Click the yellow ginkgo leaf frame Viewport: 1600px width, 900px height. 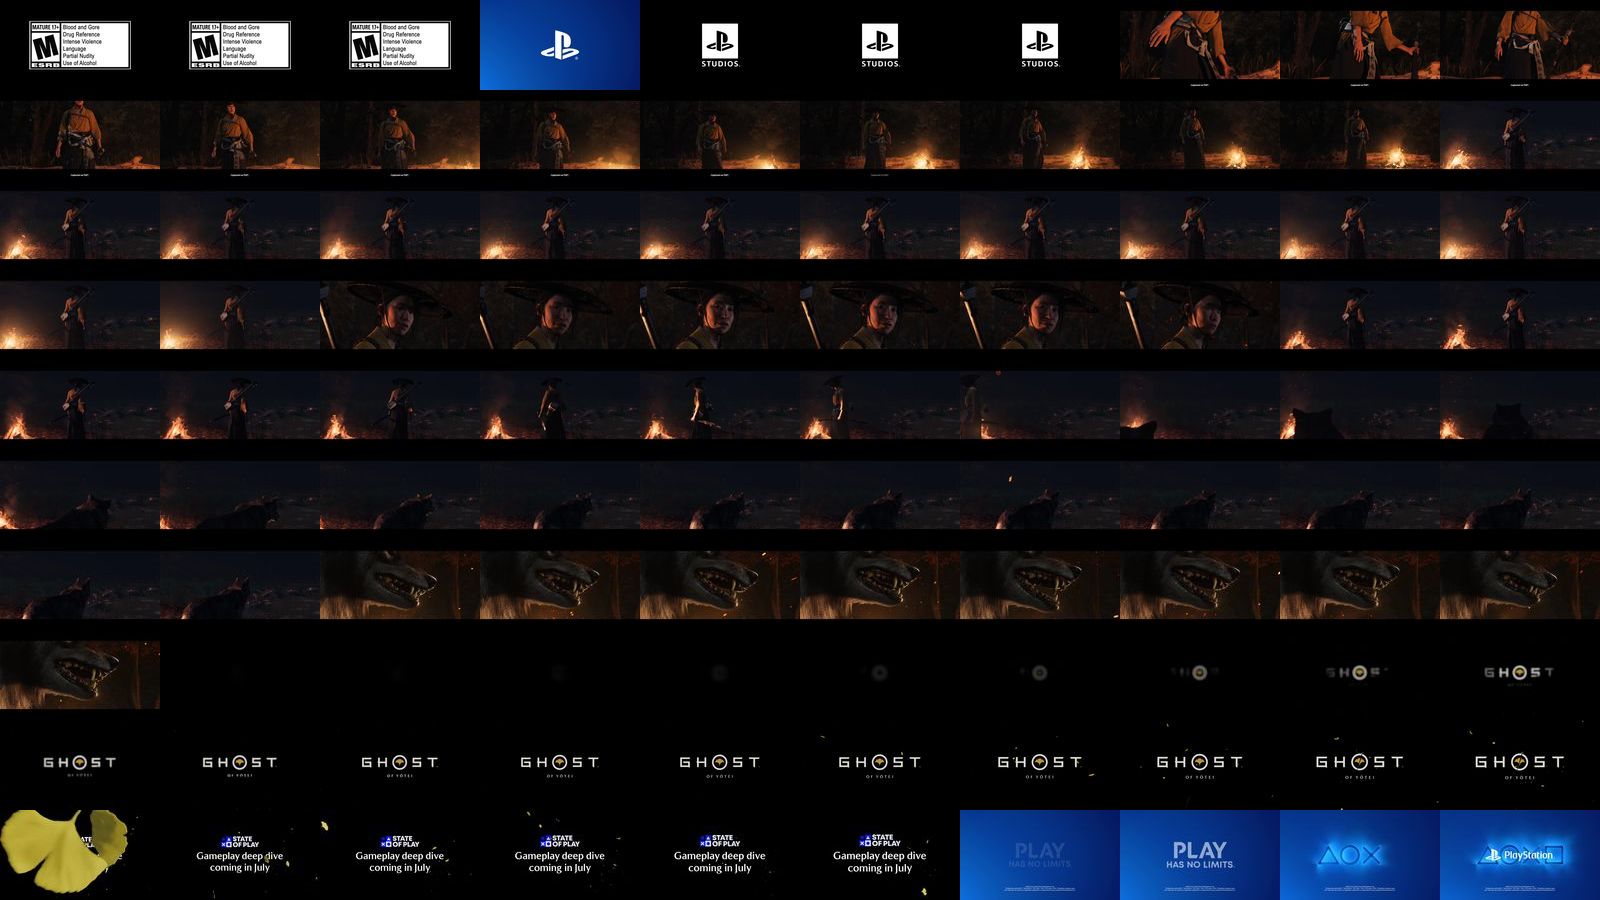[80, 855]
